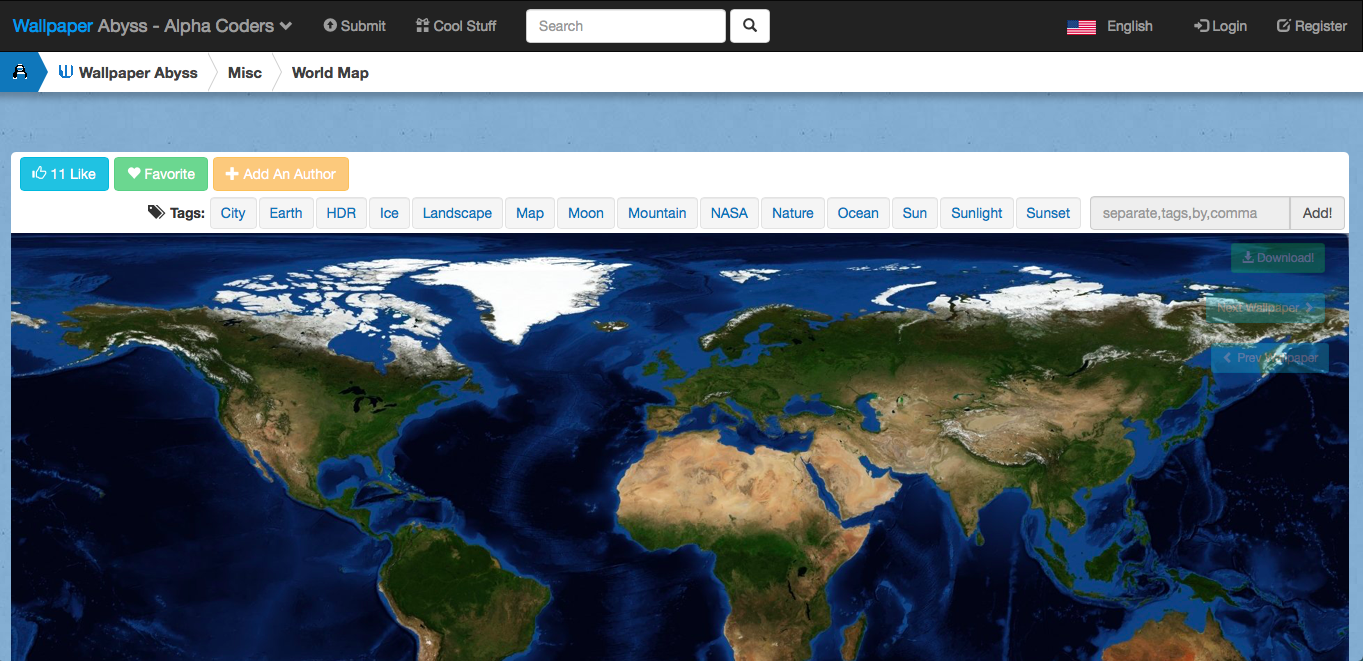Viewport: 1363px width, 661px height.
Task: Click the Register link
Action: tap(1312, 26)
